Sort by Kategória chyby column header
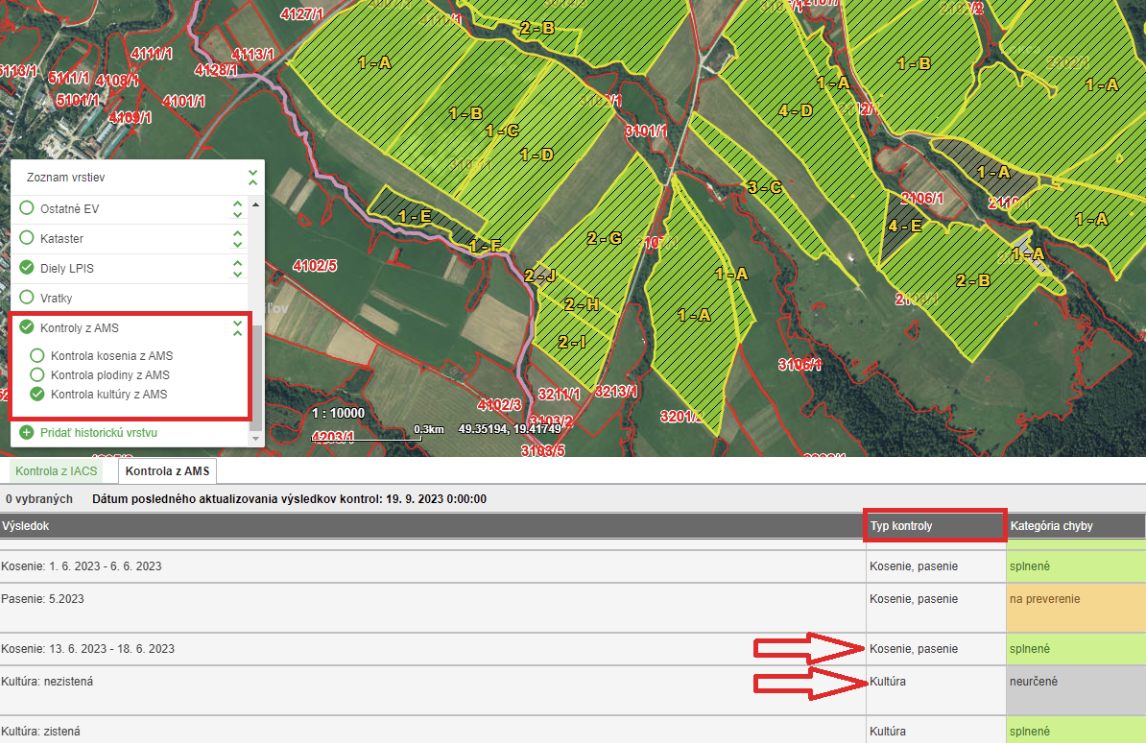The height and width of the screenshot is (743, 1146). (x=1076, y=526)
